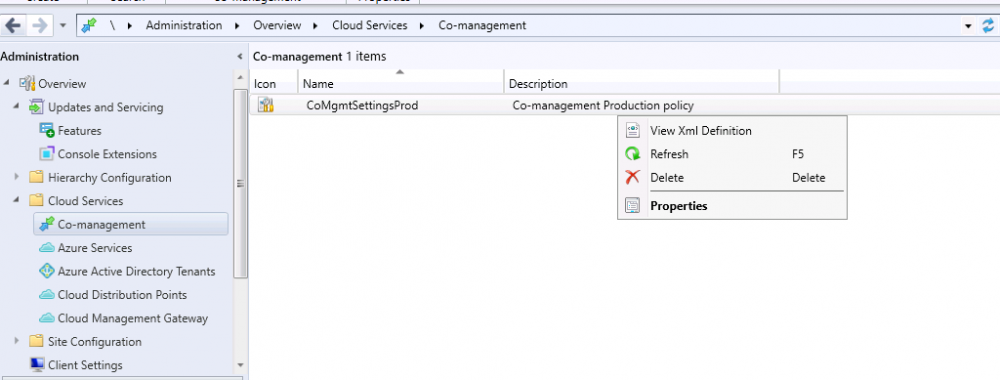Click the Forward navigation arrow

40,26
